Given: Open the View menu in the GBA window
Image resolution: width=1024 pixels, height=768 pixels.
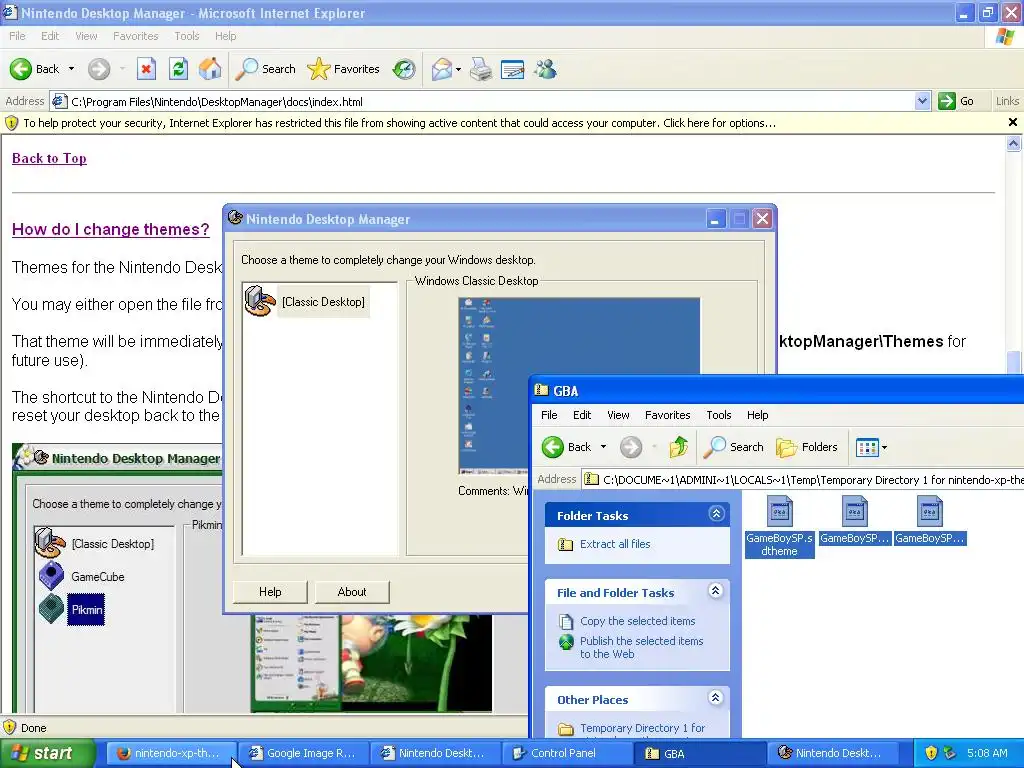Looking at the screenshot, I should [618, 415].
